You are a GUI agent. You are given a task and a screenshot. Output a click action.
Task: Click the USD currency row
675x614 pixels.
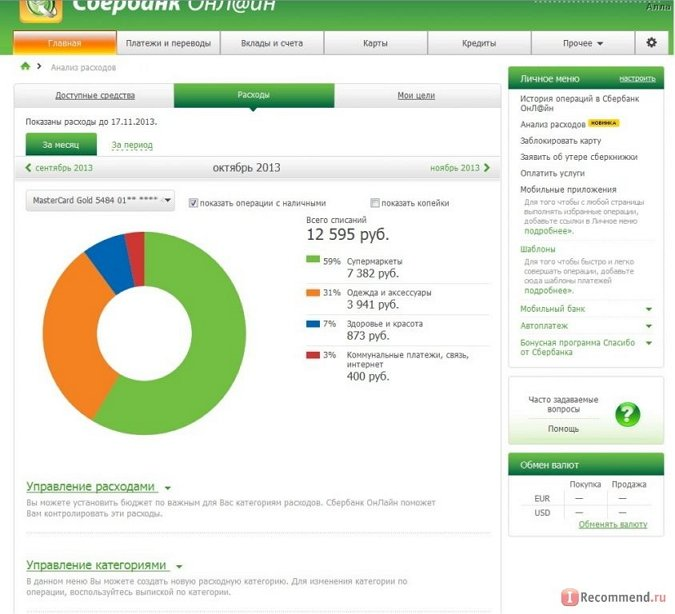(x=586, y=513)
